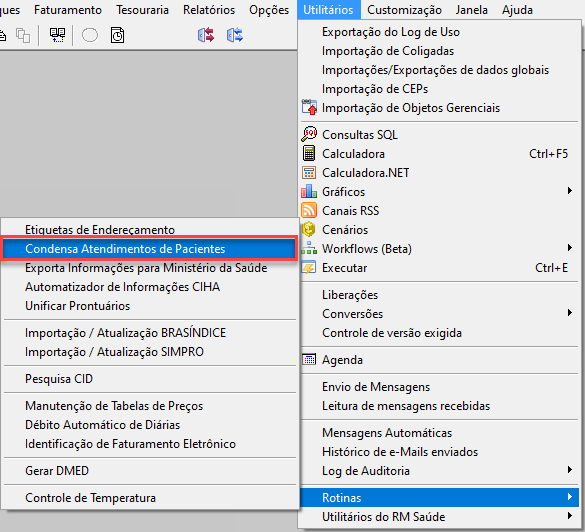Click the empty circle toolbar icon
This screenshot has width=585, height=532.
click(x=90, y=35)
